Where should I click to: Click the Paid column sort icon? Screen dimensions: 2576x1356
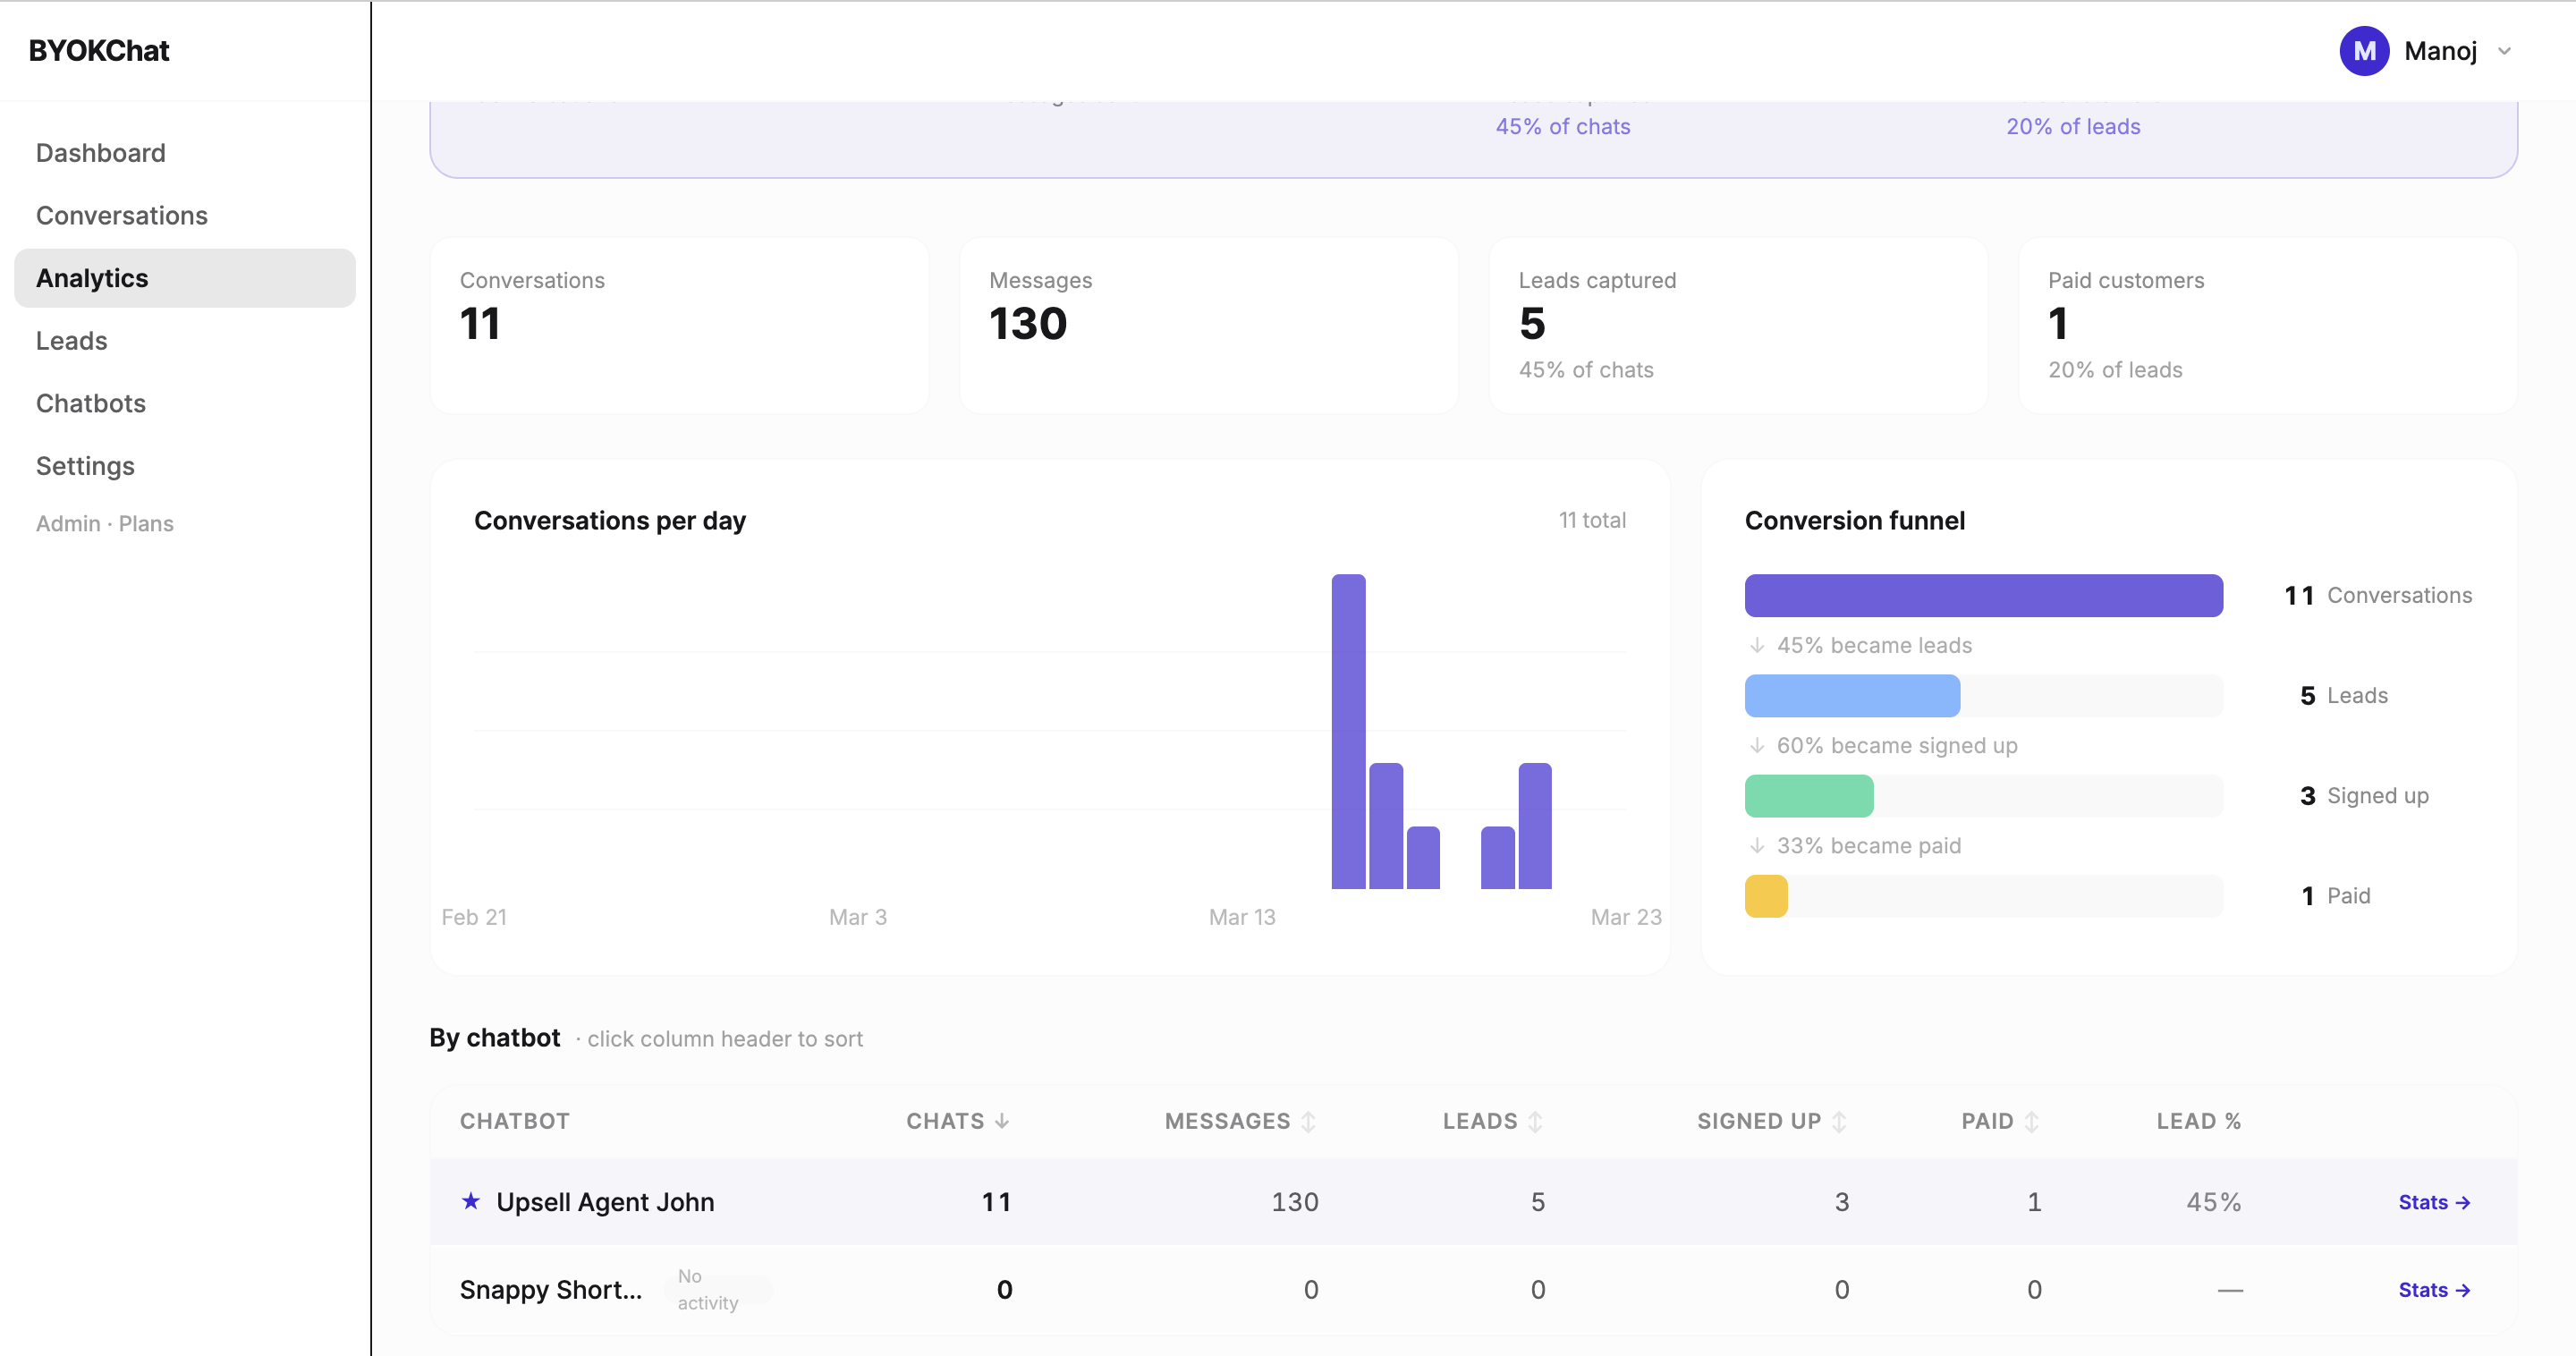tap(2031, 1122)
